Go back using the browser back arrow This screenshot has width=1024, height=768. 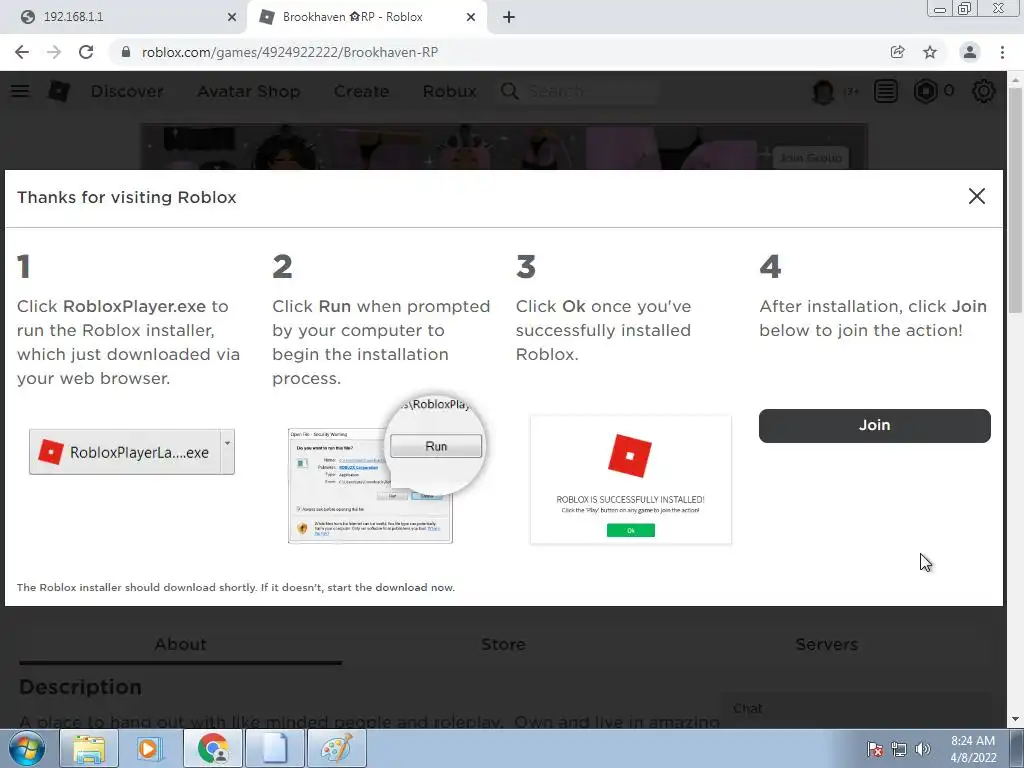click(x=22, y=52)
